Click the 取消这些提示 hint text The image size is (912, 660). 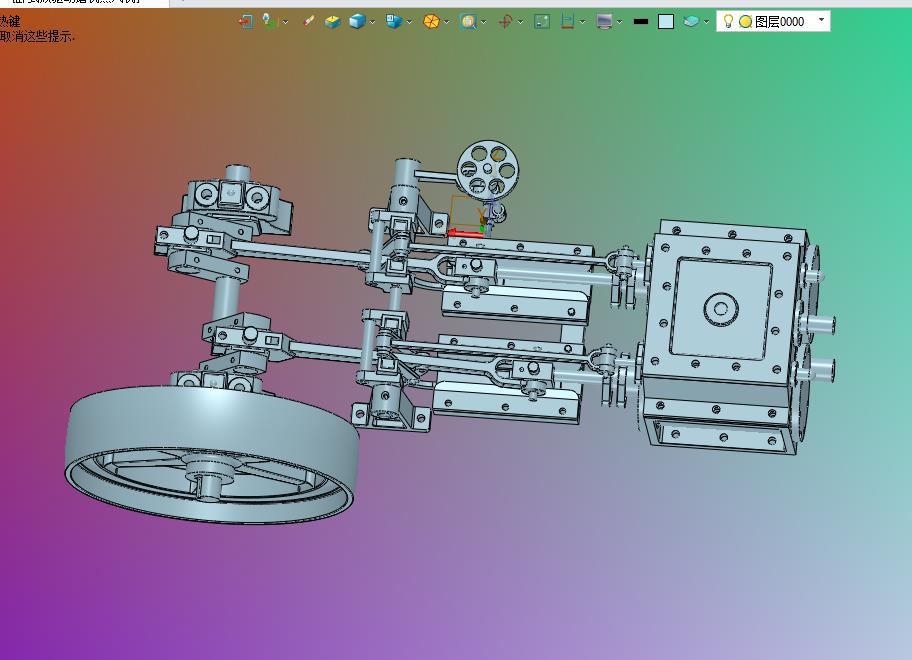tap(37, 36)
